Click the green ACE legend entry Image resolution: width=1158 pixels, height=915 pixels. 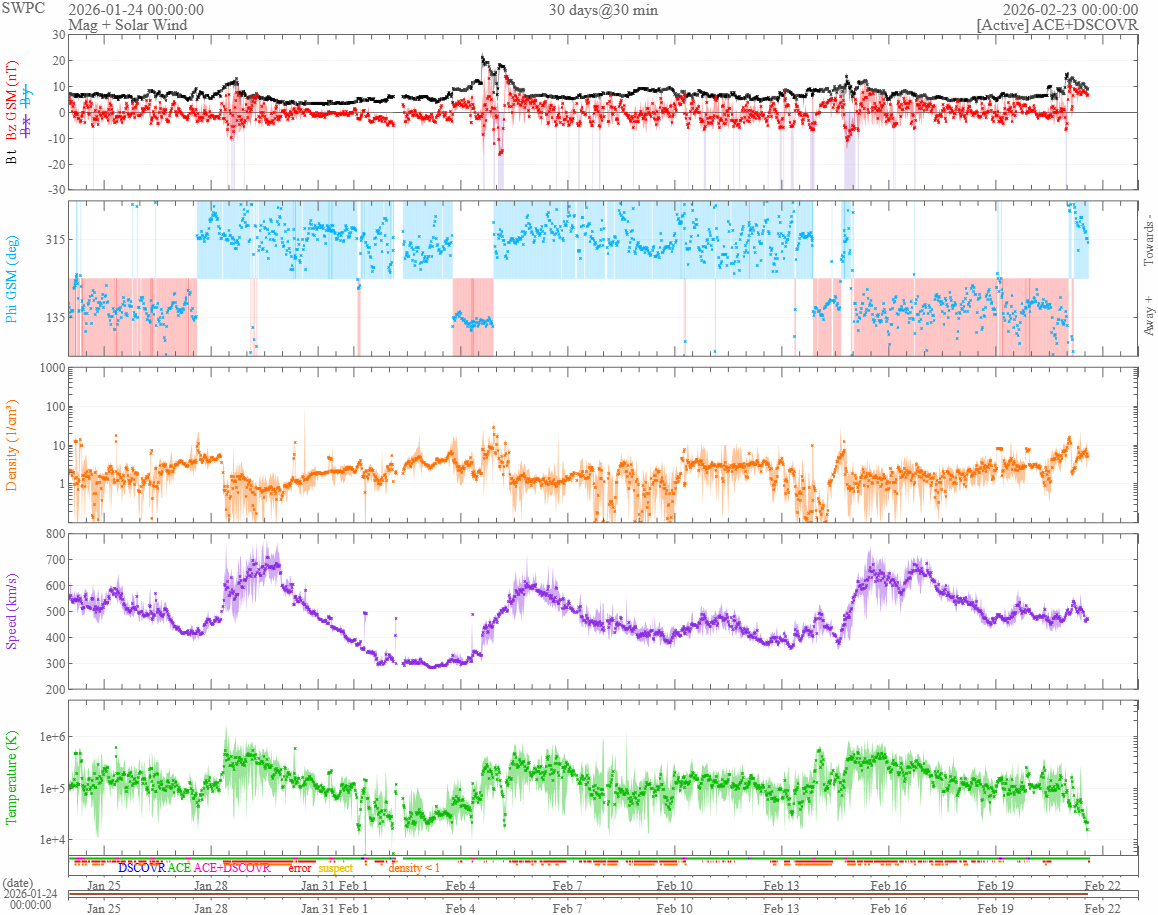pos(179,868)
